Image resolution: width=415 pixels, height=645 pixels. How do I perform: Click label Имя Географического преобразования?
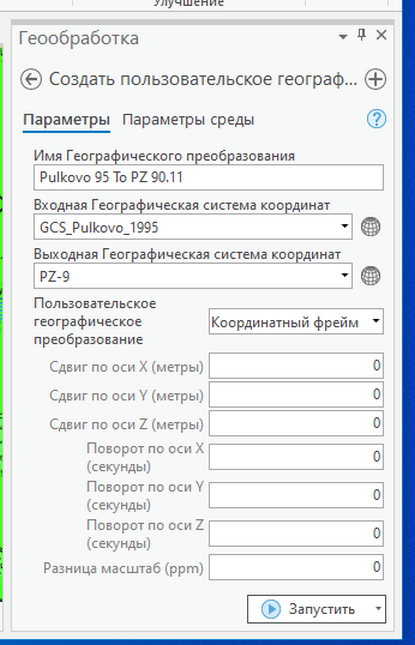tap(164, 156)
